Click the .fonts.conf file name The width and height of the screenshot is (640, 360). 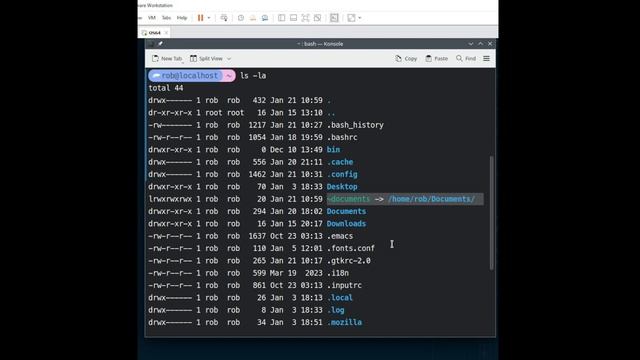point(351,248)
